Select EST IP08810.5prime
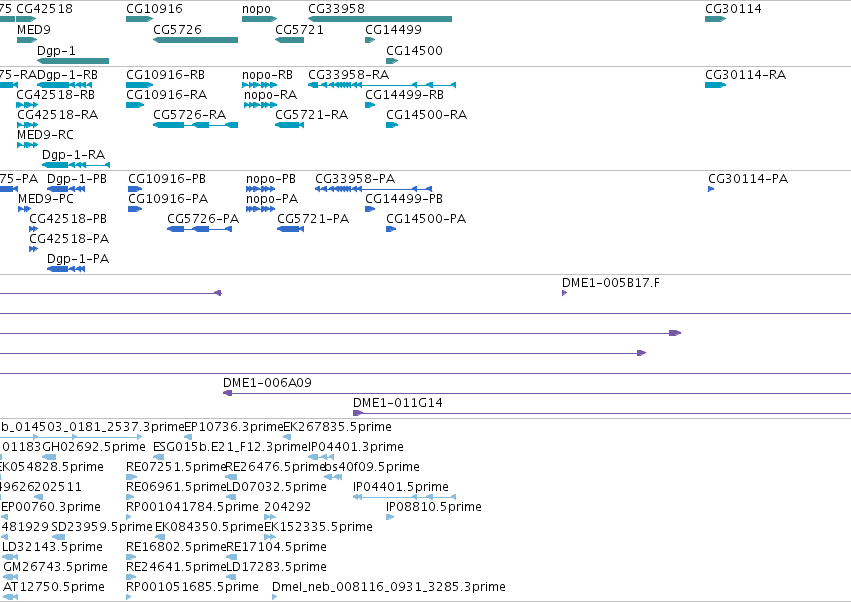 coord(390,517)
